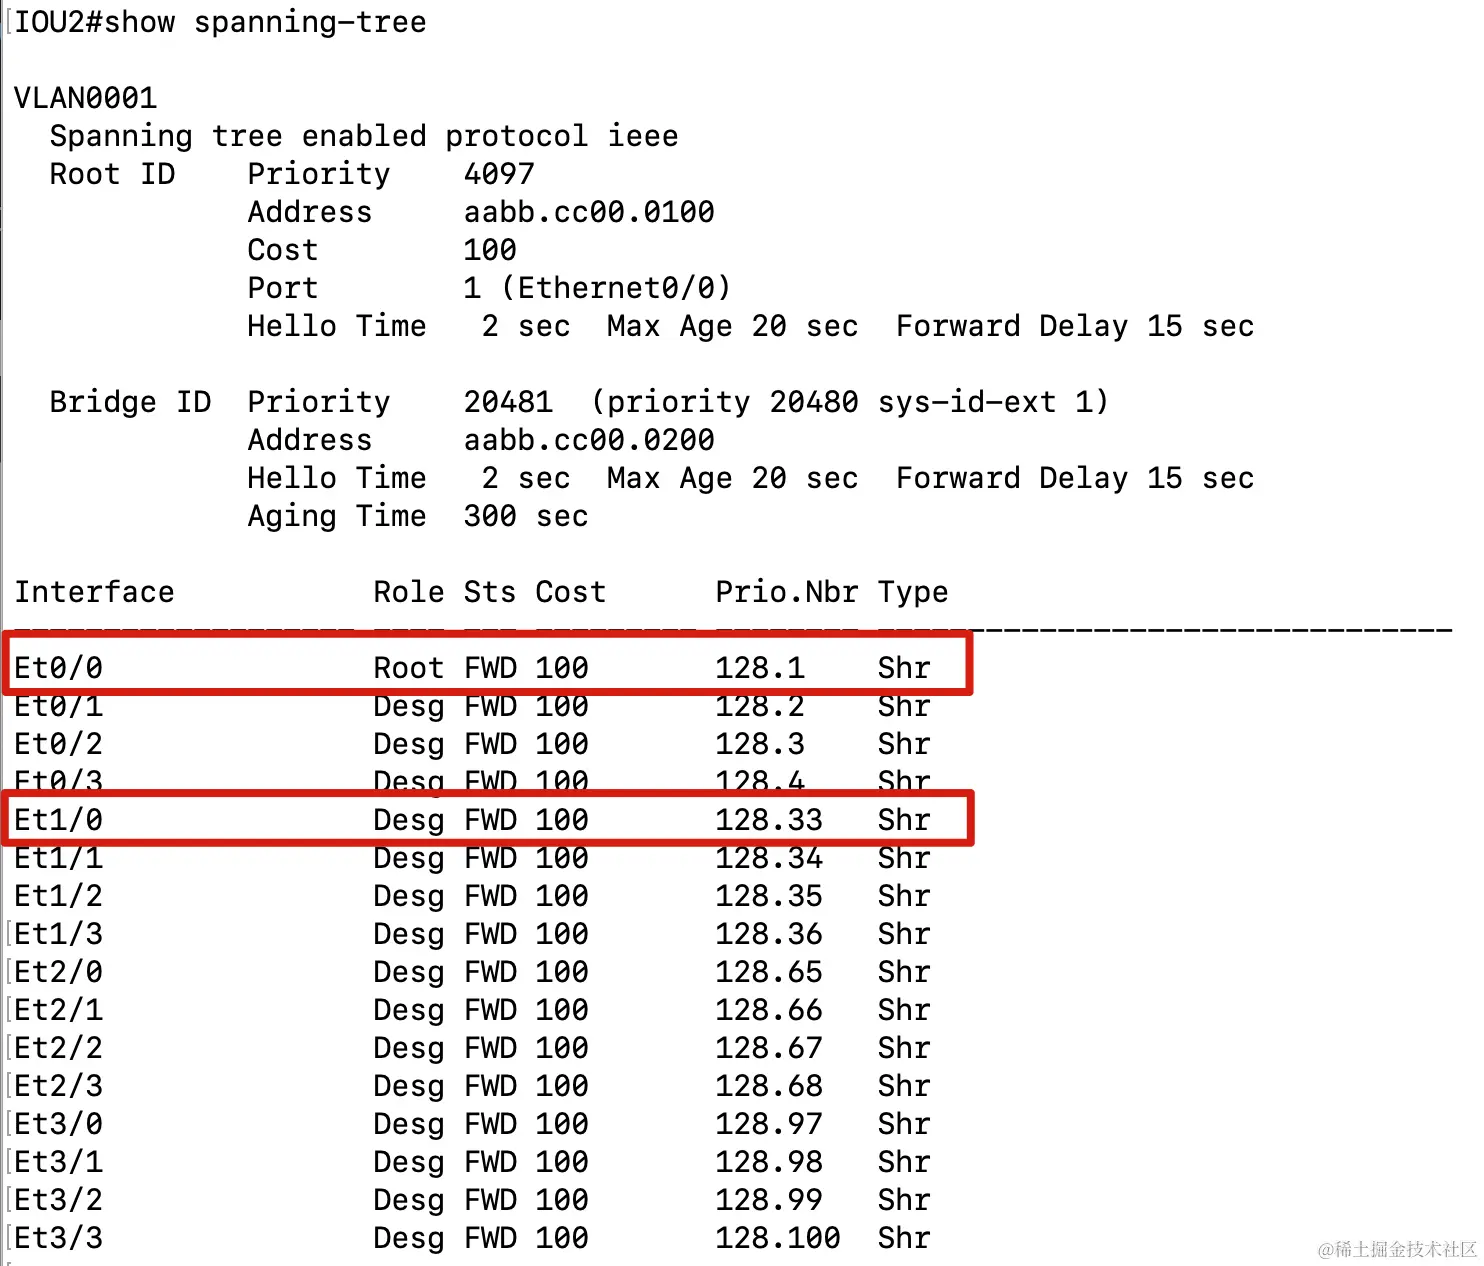1484x1266 pixels.
Task: Click the Desg role in Et3/3 row
Action: [x=409, y=1239]
